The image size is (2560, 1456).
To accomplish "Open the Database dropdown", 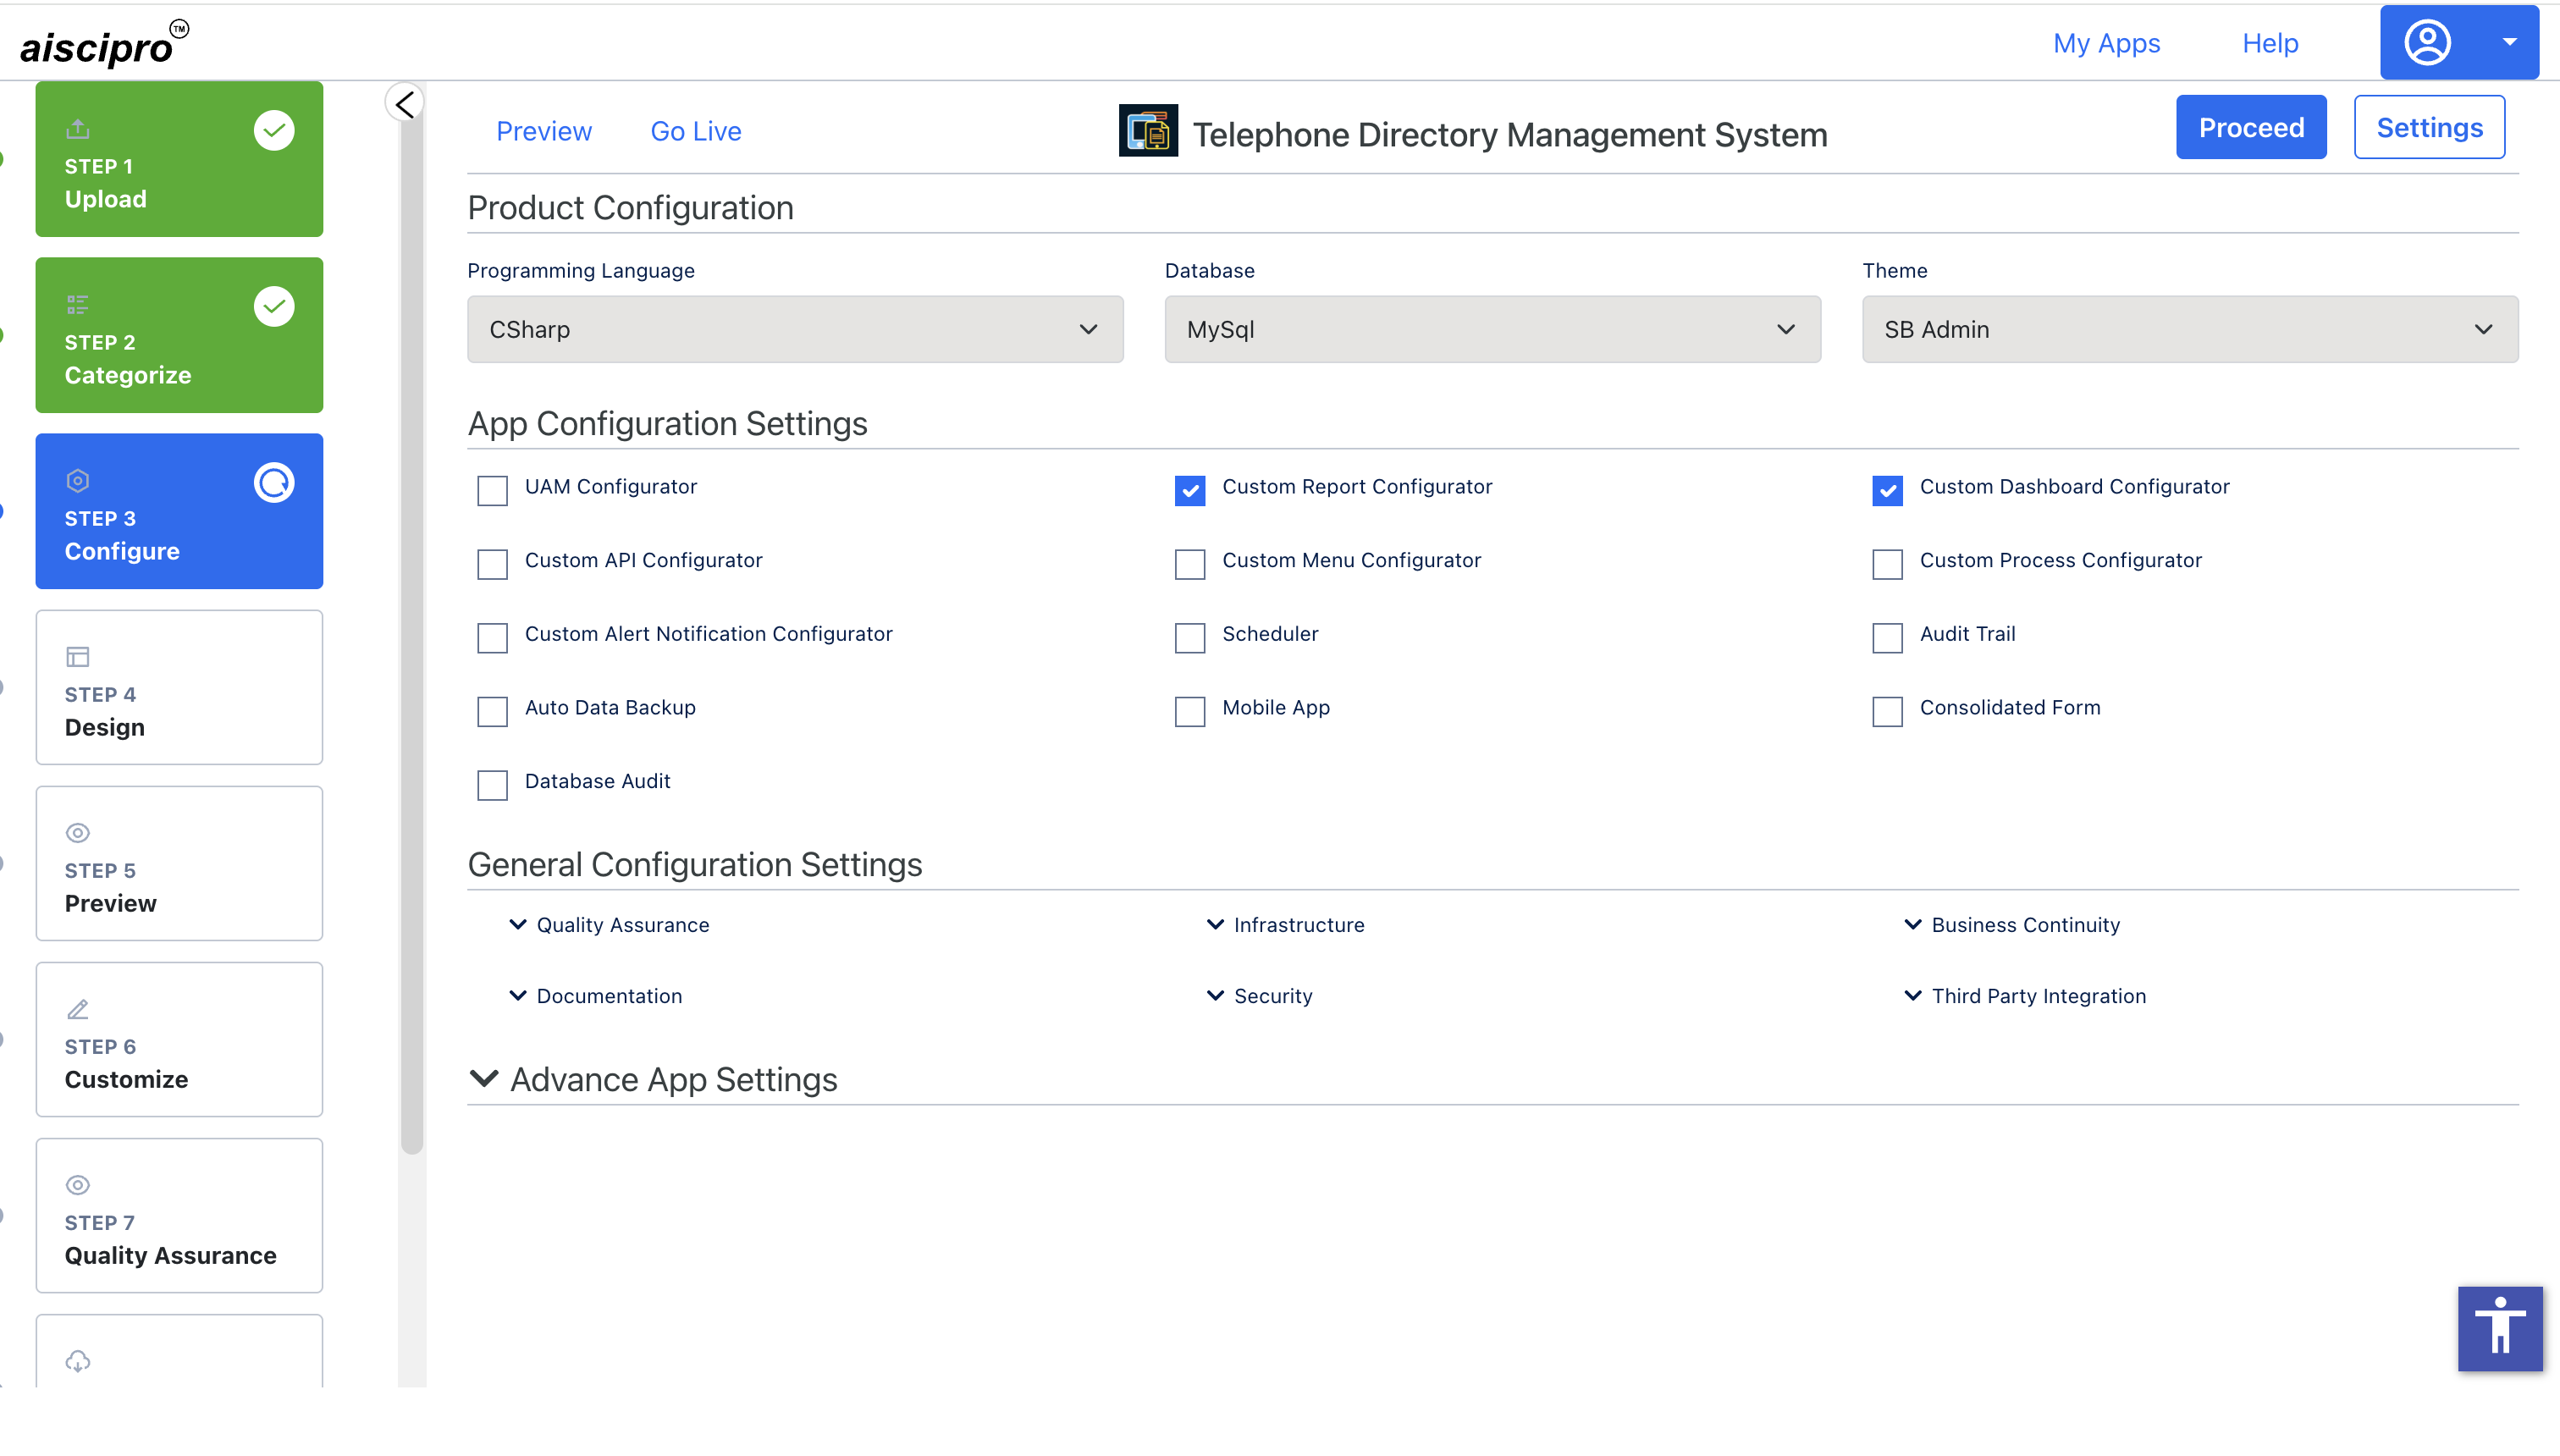I will point(1492,329).
